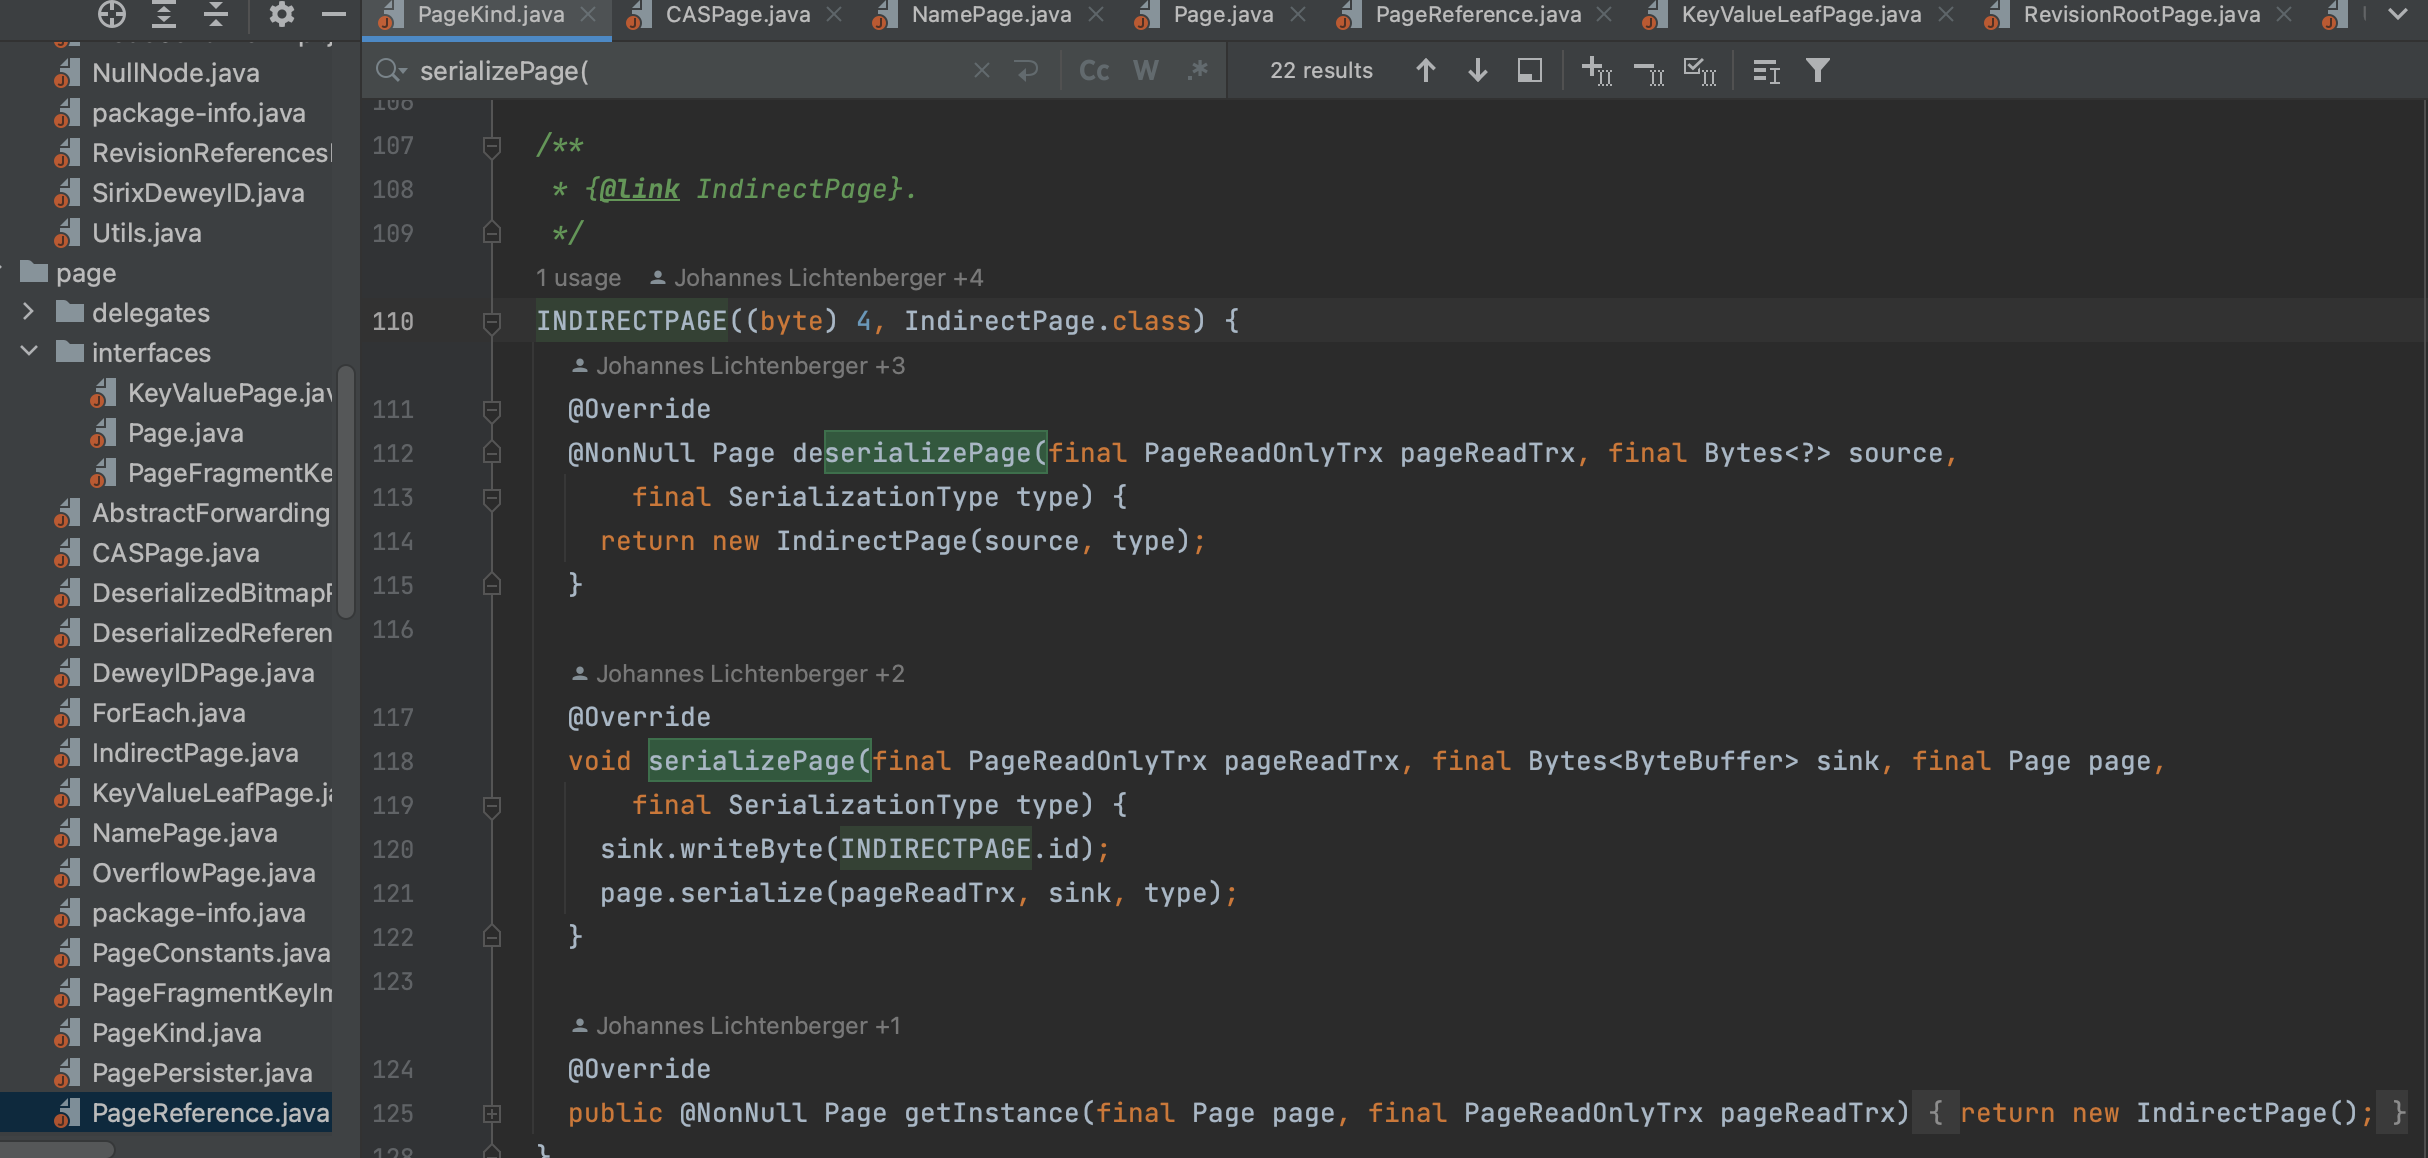Screen dimensions: 2428x1158
Task: Expand the delegates folder
Action: 28,313
